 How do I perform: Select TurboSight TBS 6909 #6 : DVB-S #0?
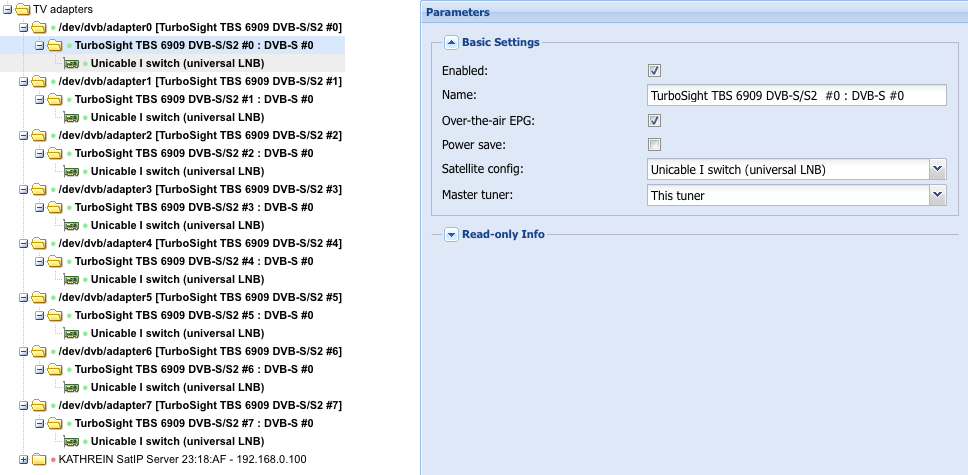(x=194, y=369)
